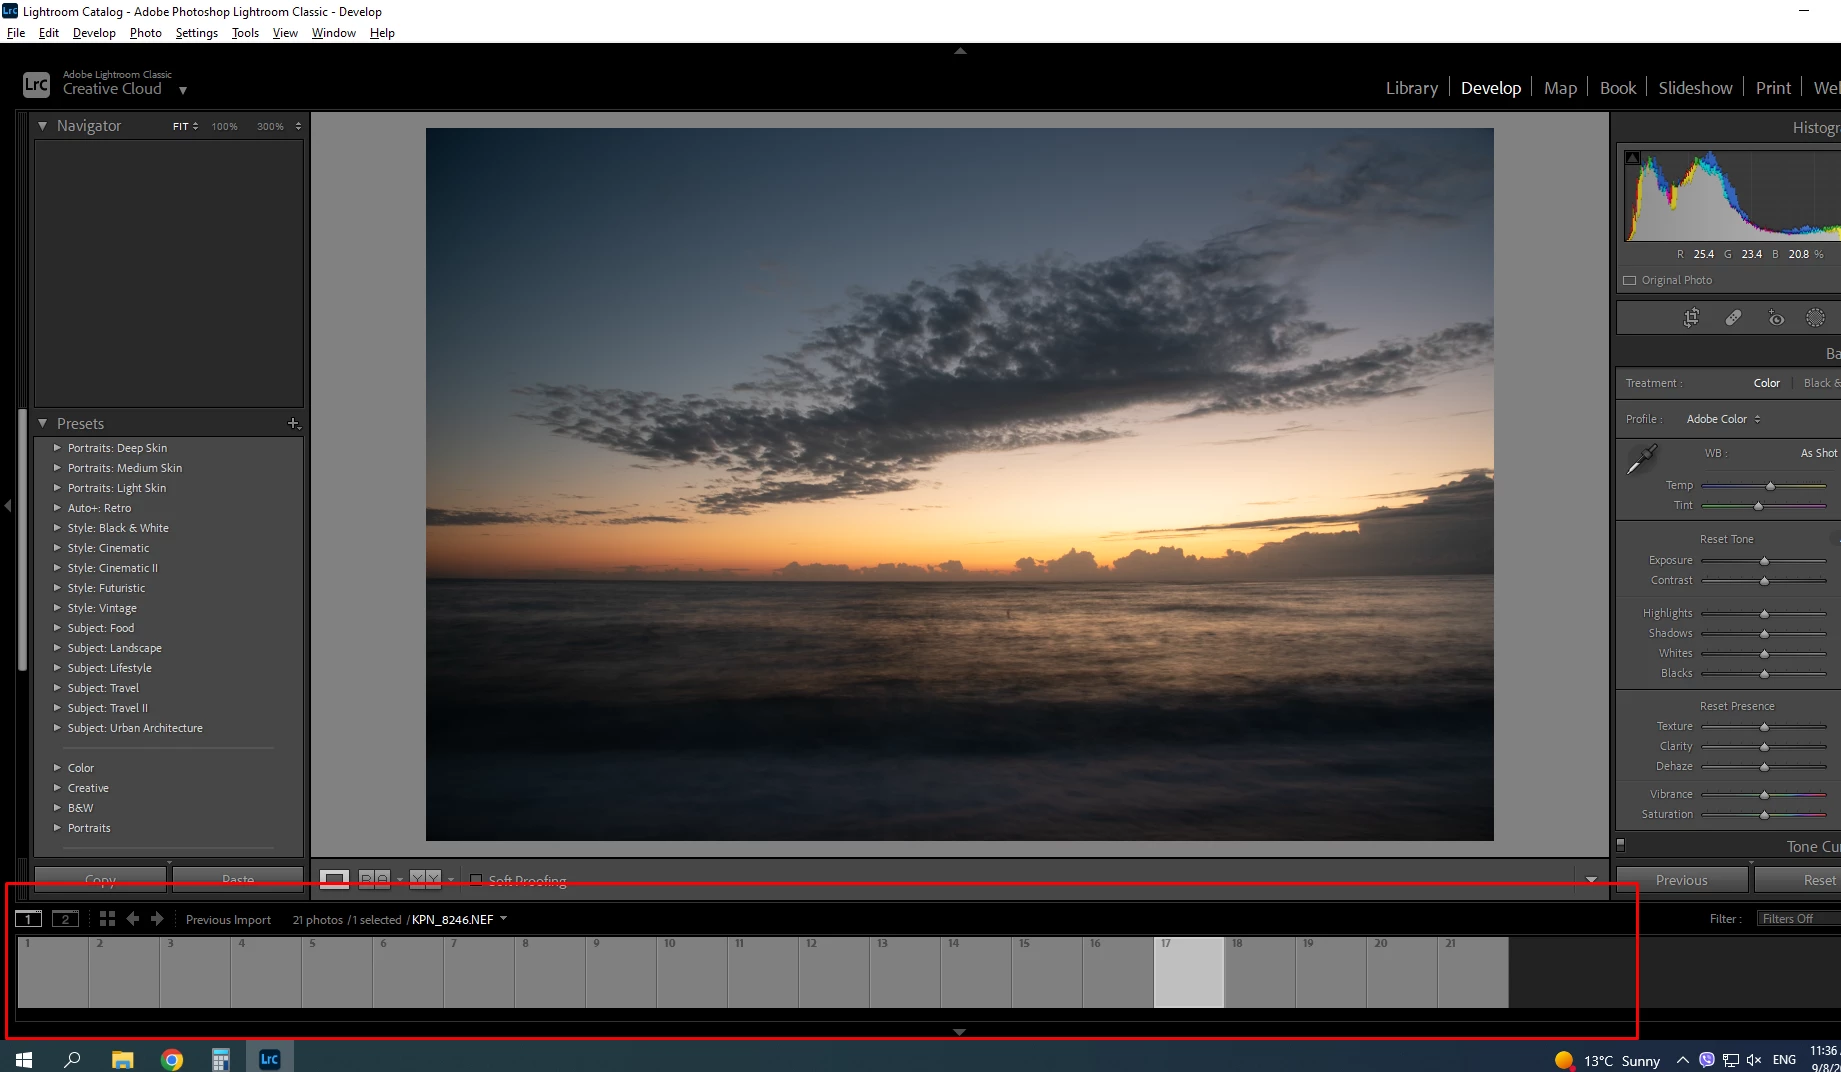The height and width of the screenshot is (1072, 1841).
Task: Click the Copy settings button
Action: click(100, 878)
